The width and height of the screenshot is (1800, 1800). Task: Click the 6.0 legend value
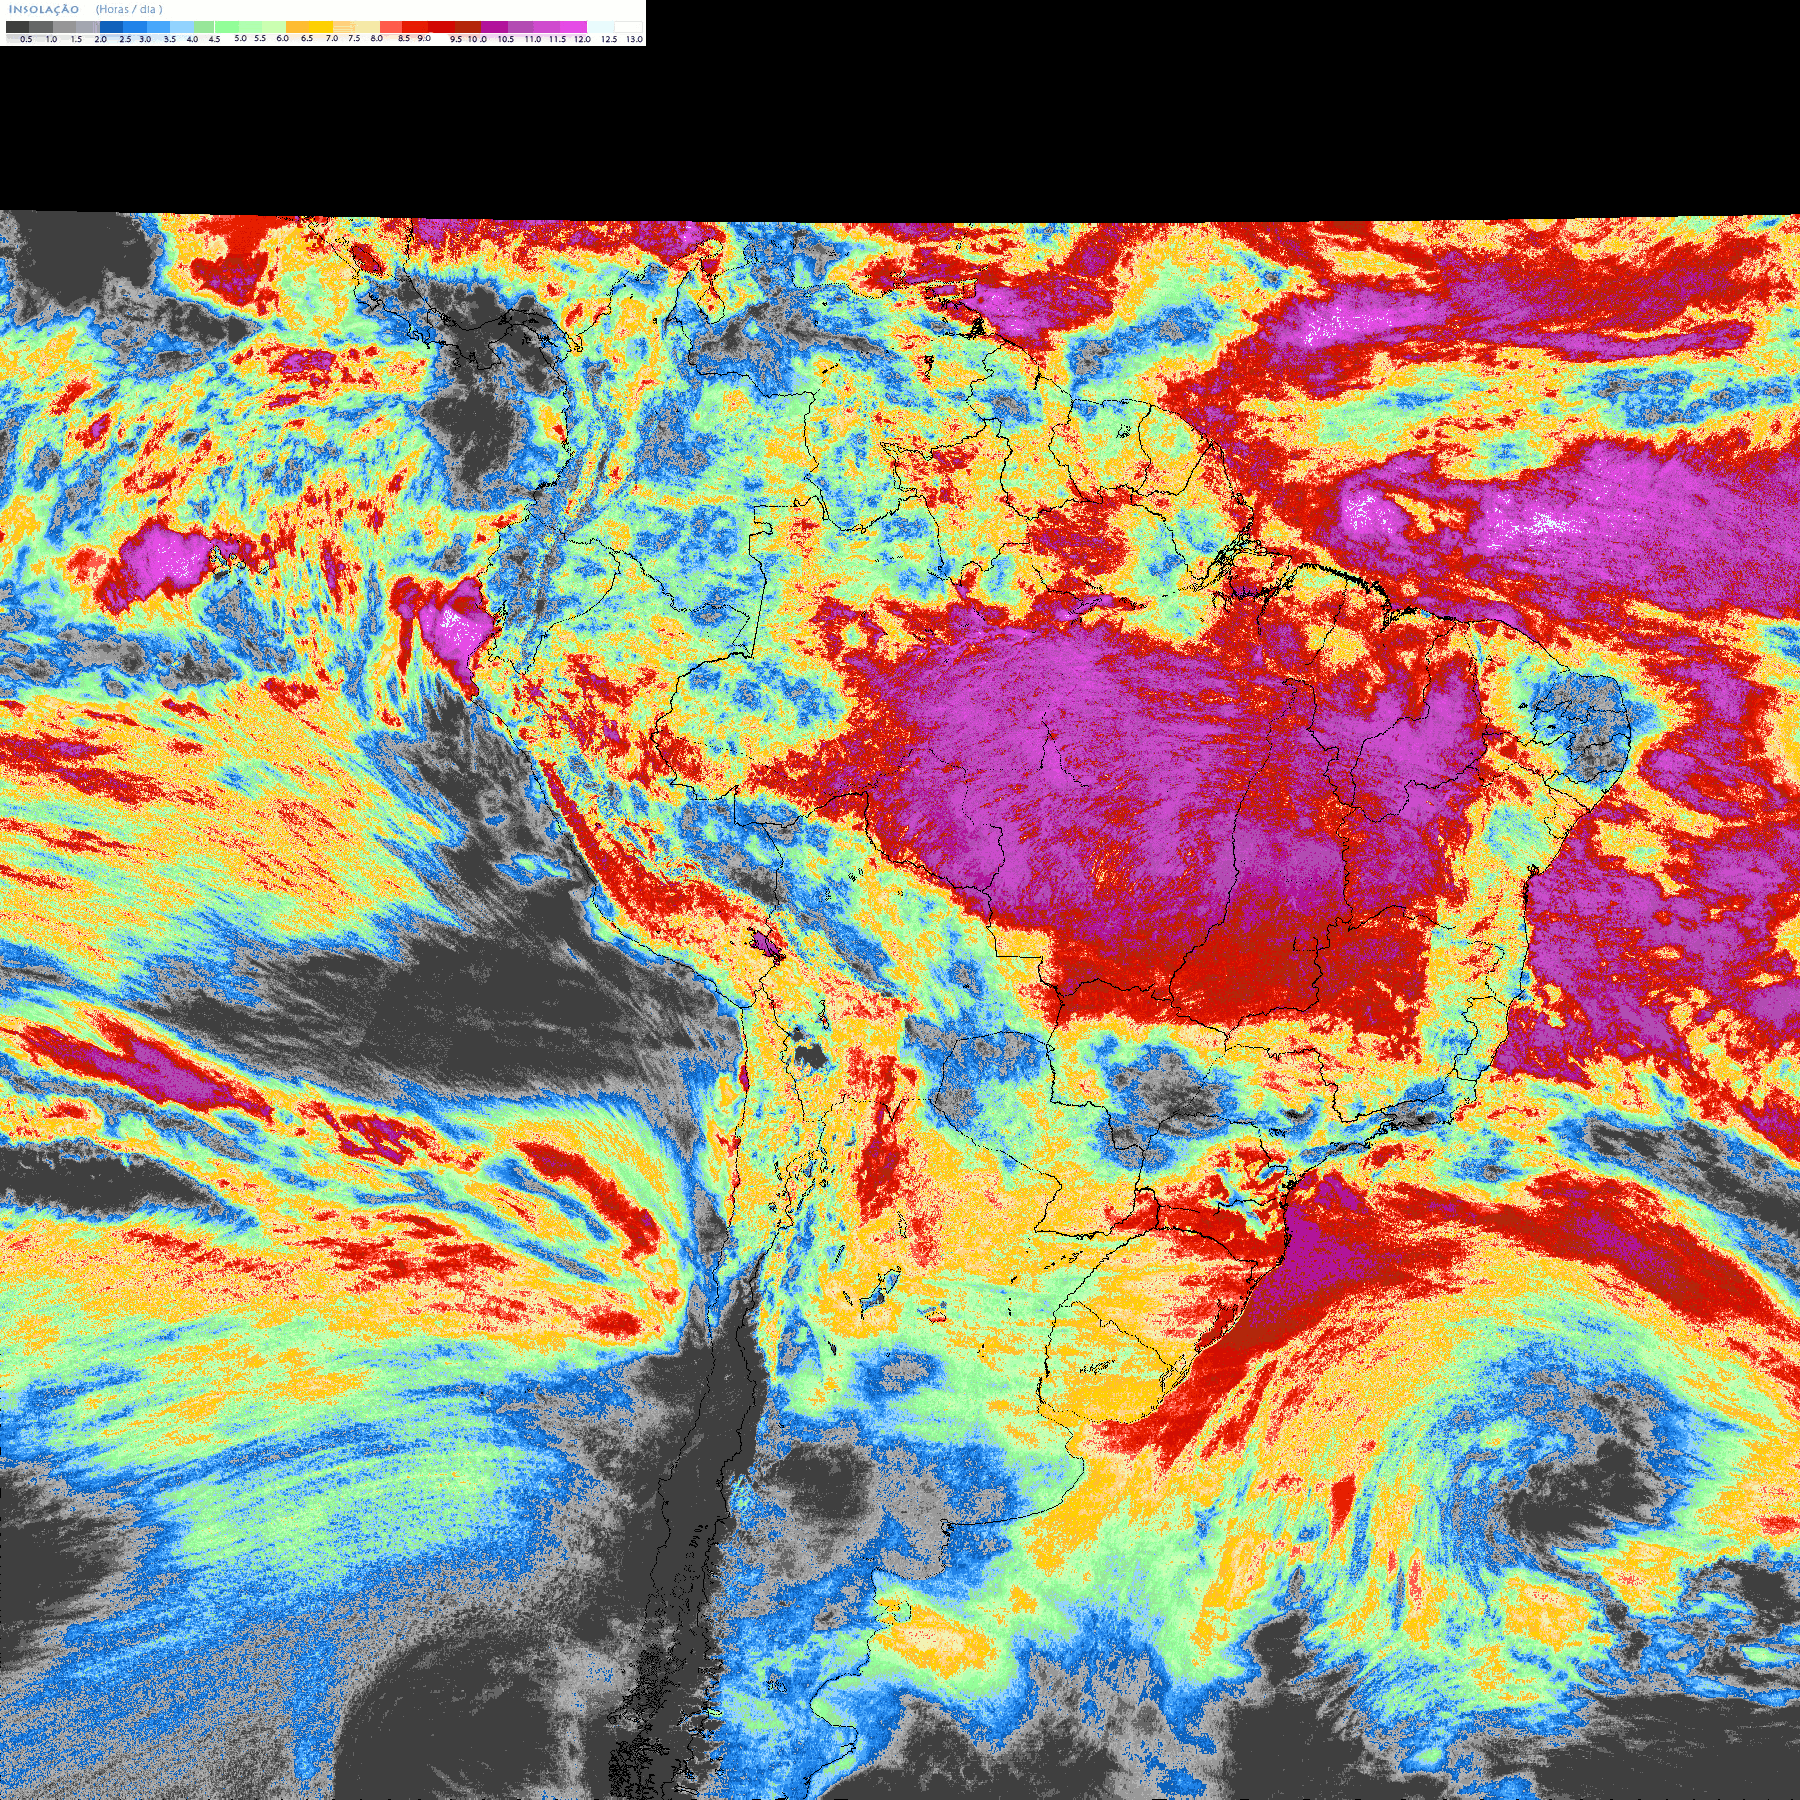[x=282, y=38]
